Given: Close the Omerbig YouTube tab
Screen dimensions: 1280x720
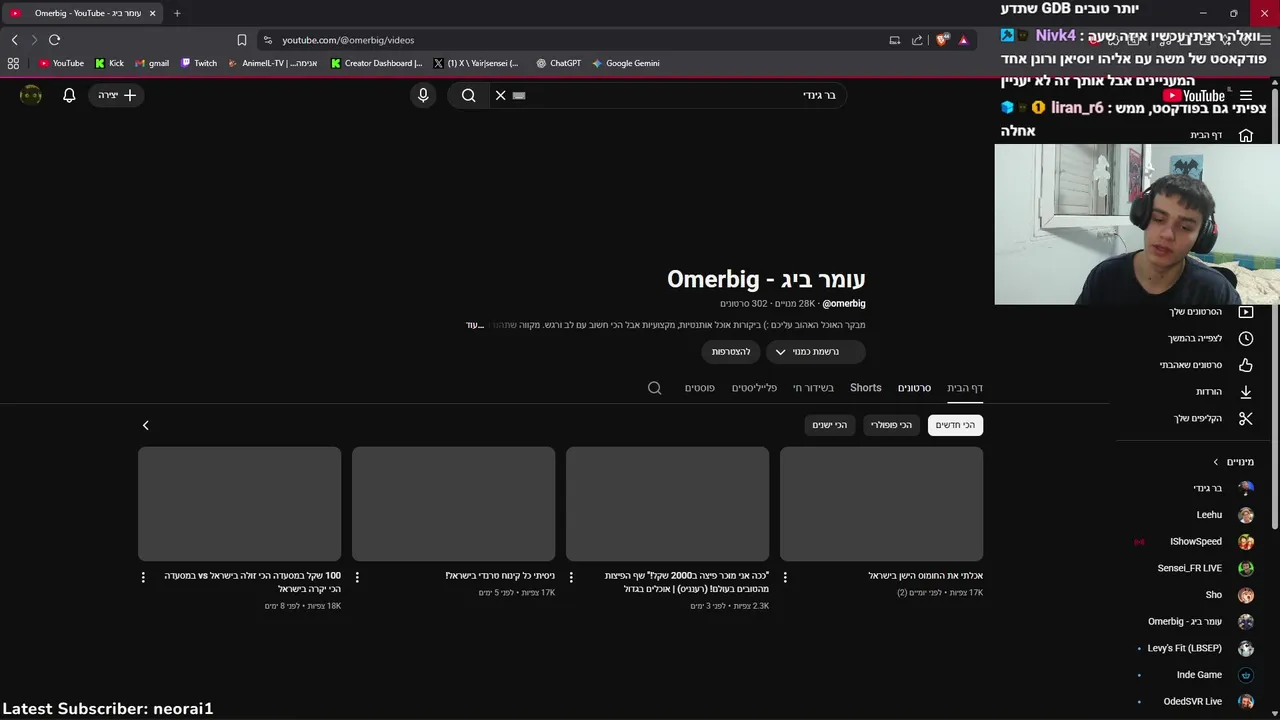Looking at the screenshot, I should (152, 13).
